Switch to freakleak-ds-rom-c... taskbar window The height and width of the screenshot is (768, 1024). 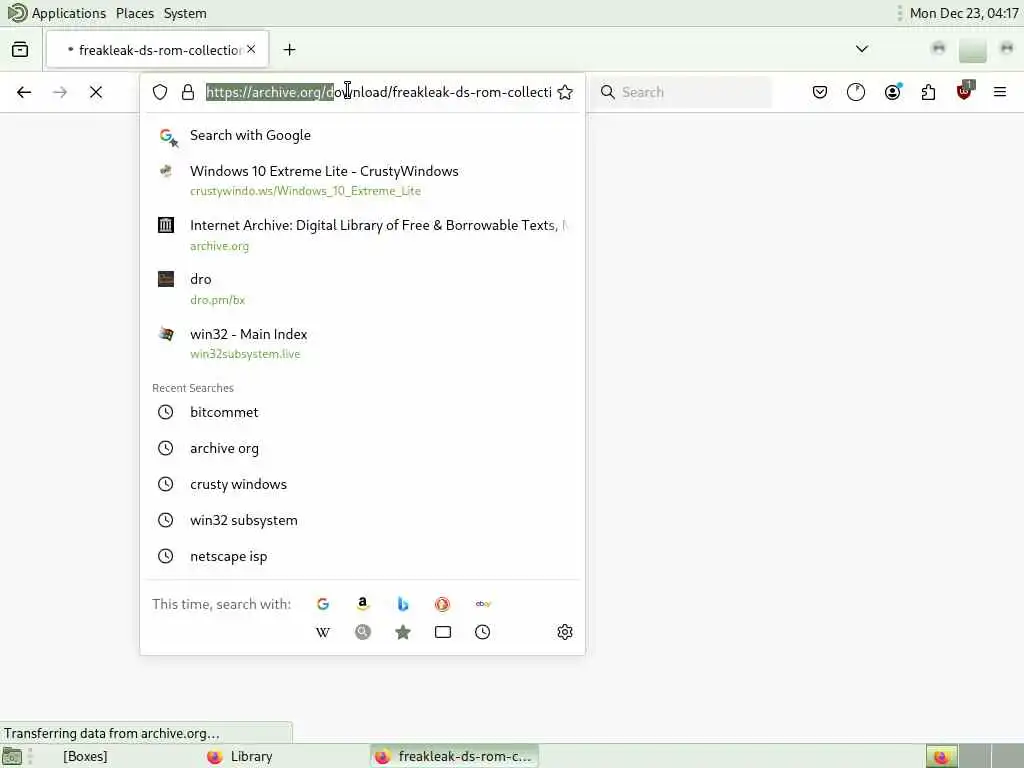pyautogui.click(x=455, y=756)
